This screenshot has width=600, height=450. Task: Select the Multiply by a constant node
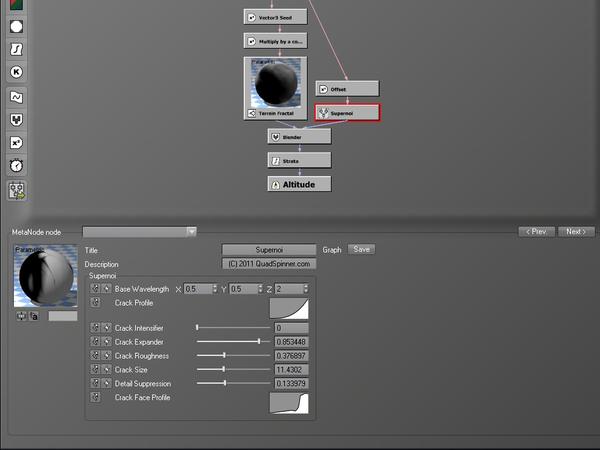pos(276,41)
